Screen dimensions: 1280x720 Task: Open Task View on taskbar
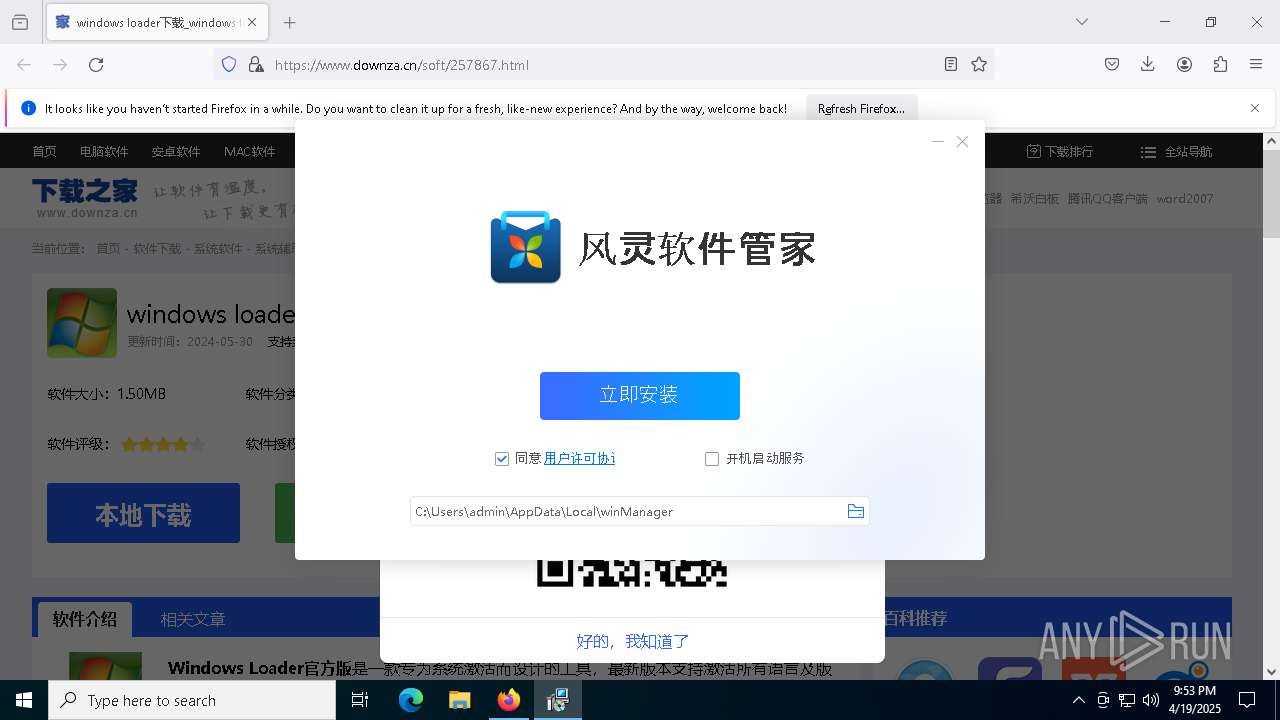coord(360,700)
